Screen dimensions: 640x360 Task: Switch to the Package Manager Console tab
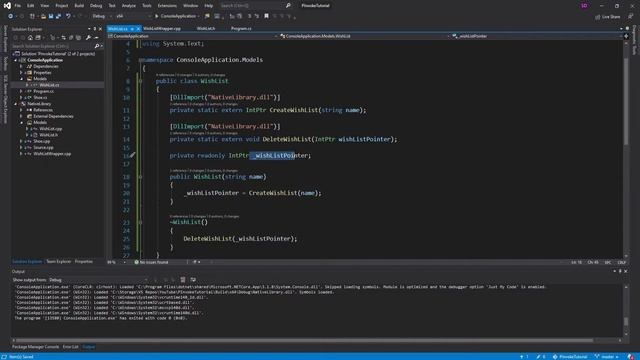coord(36,347)
